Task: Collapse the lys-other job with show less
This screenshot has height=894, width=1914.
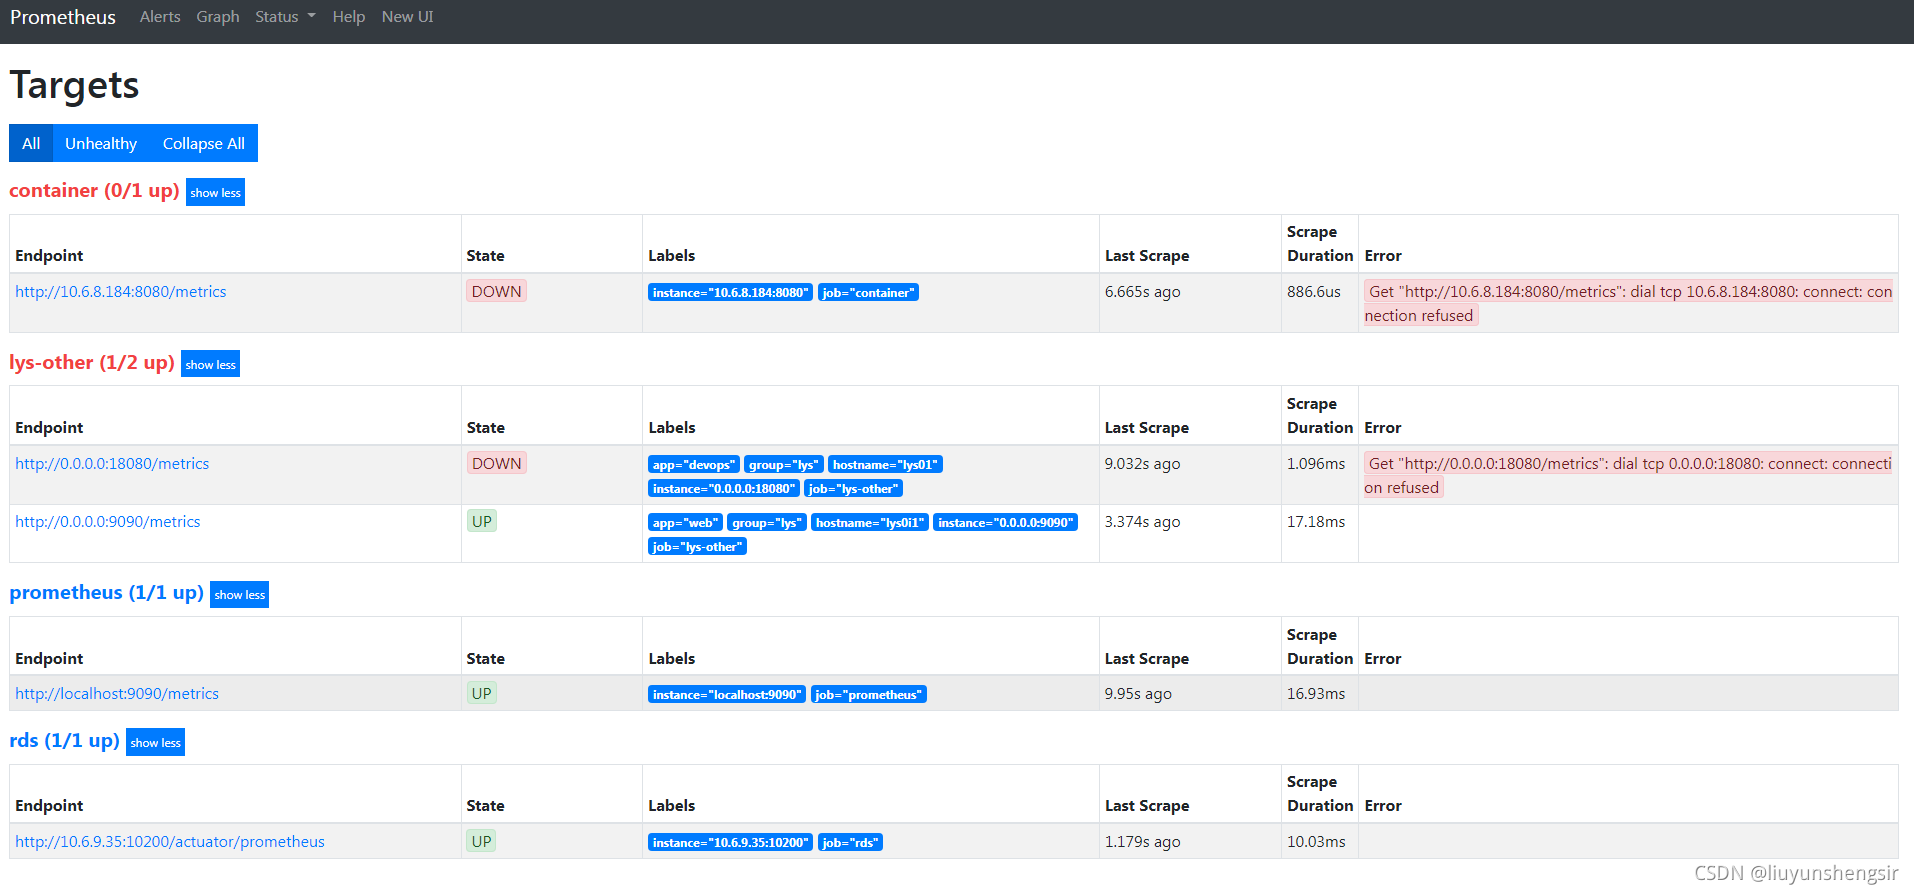Action: pyautogui.click(x=210, y=365)
